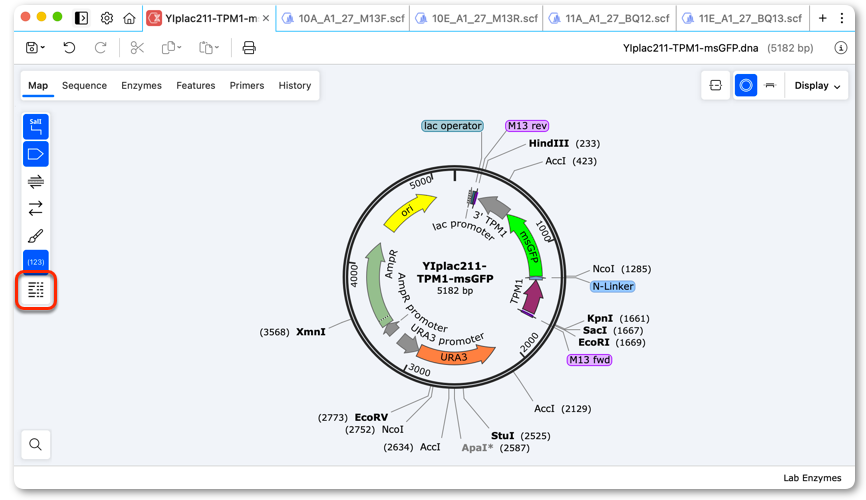Toggle the (123) numbering button

click(36, 262)
